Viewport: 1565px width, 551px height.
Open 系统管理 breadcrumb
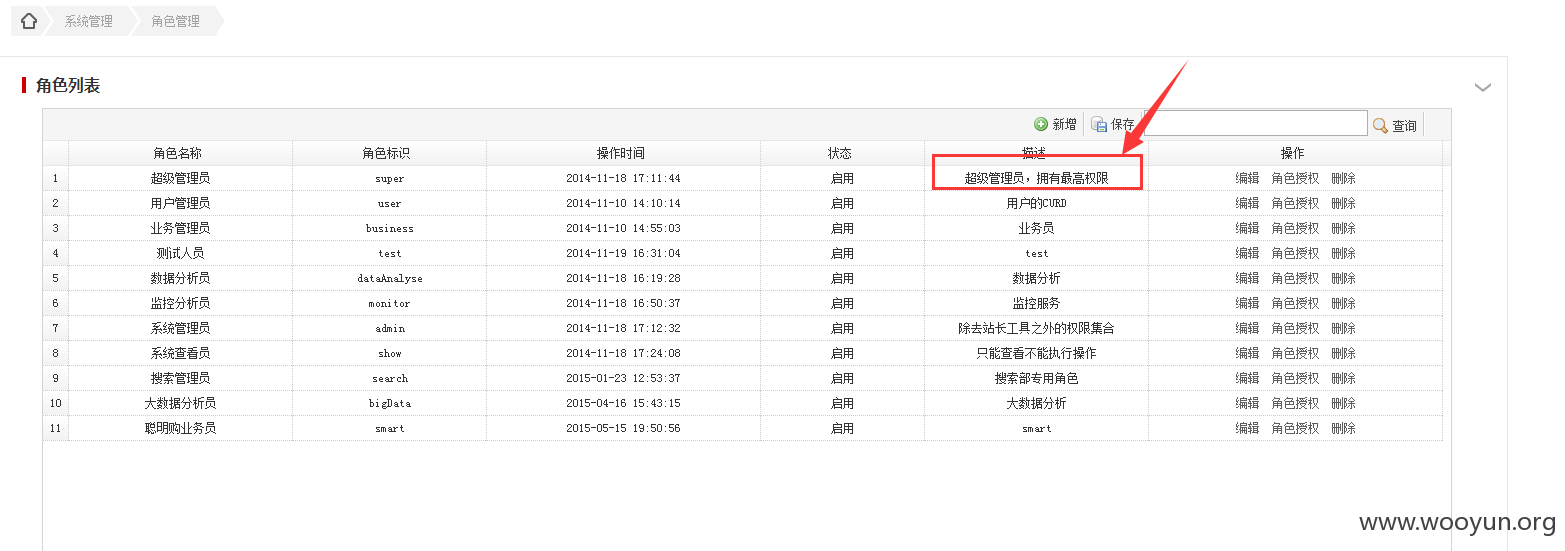tap(89, 21)
